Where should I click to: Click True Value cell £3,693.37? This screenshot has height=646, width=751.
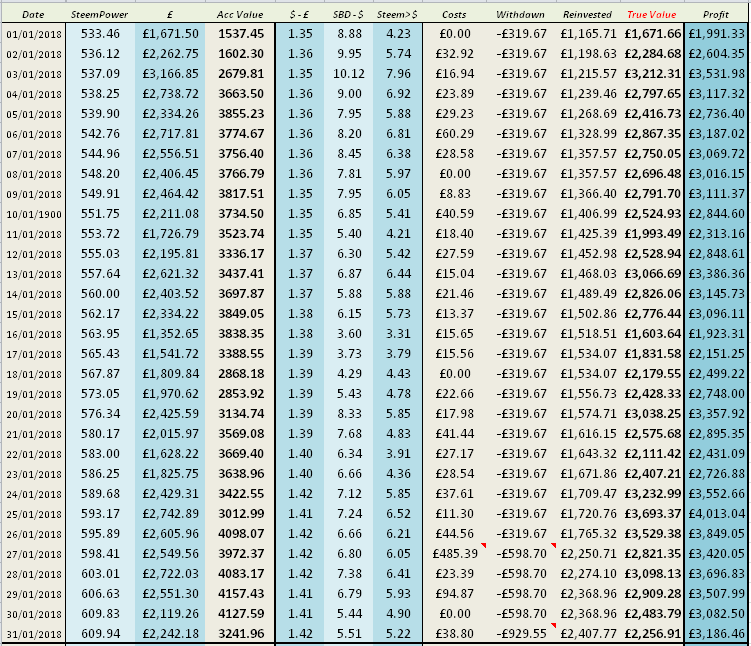click(x=652, y=513)
